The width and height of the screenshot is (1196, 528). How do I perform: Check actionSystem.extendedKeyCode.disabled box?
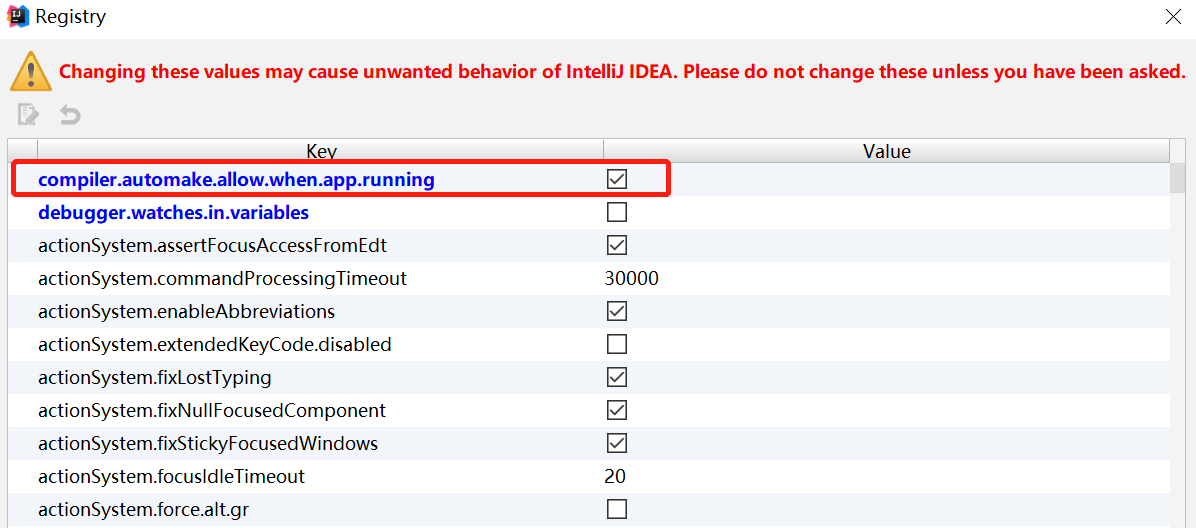click(x=617, y=344)
